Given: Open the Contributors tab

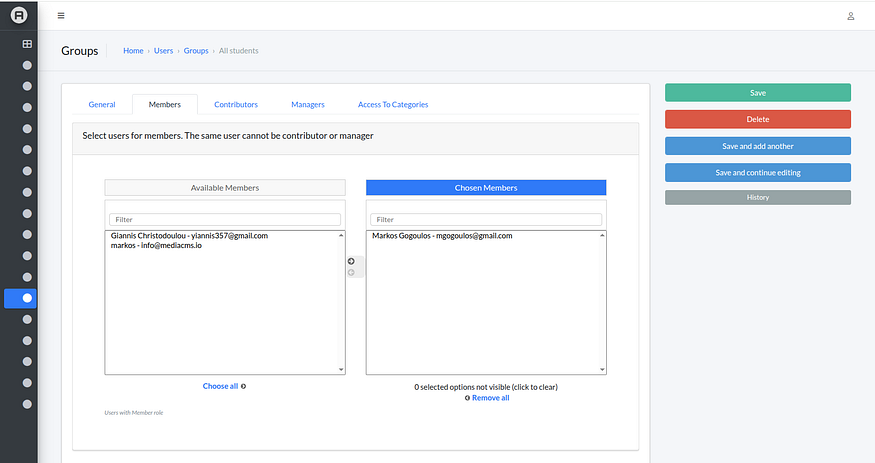Looking at the screenshot, I should tap(236, 104).
